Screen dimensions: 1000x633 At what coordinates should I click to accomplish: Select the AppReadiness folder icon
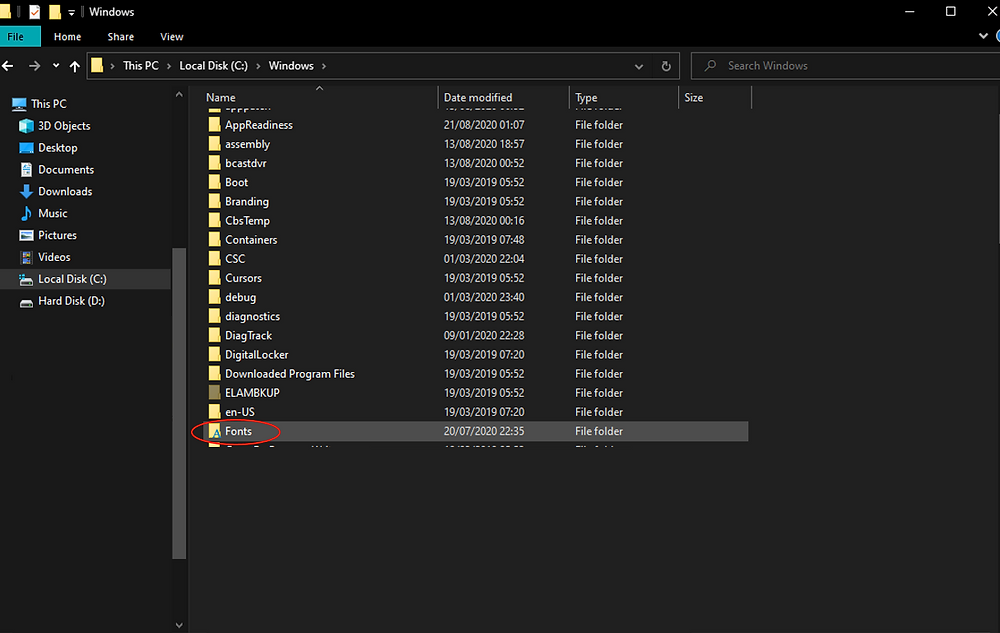(215, 125)
